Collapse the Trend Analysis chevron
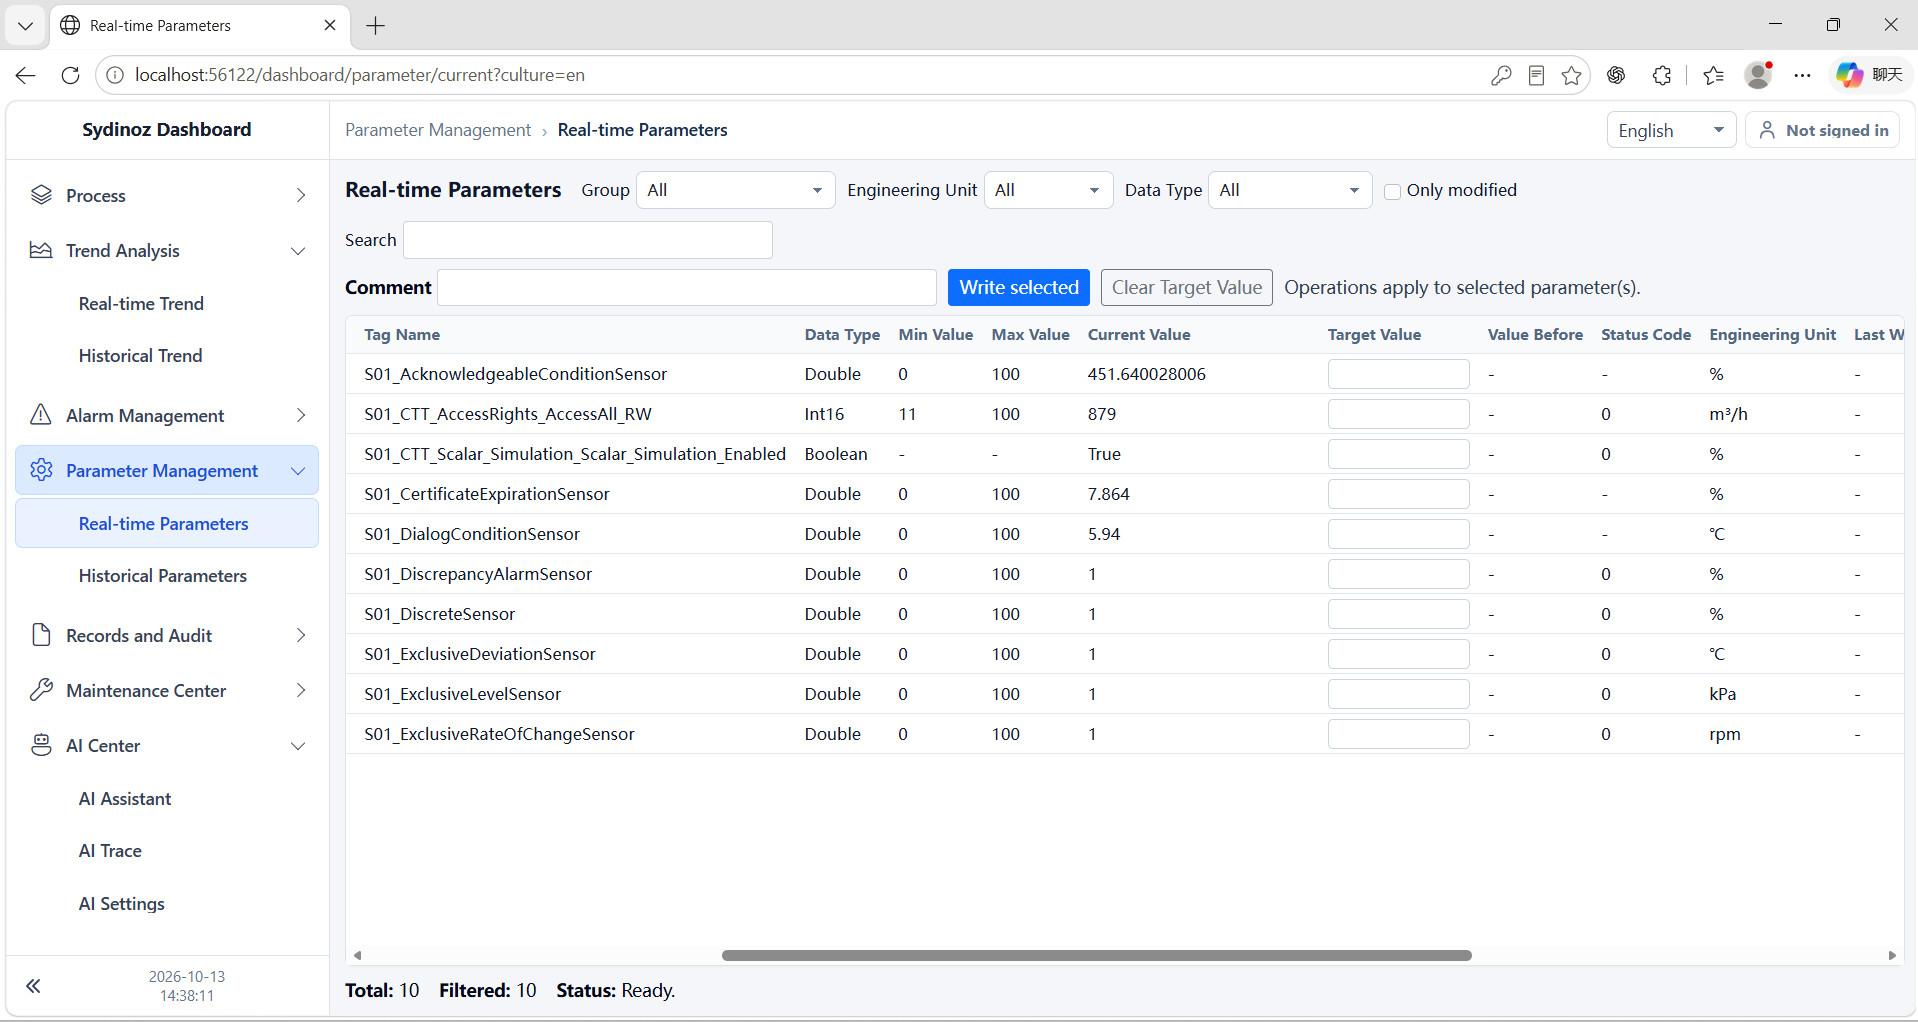The width and height of the screenshot is (1918, 1022). (x=298, y=251)
